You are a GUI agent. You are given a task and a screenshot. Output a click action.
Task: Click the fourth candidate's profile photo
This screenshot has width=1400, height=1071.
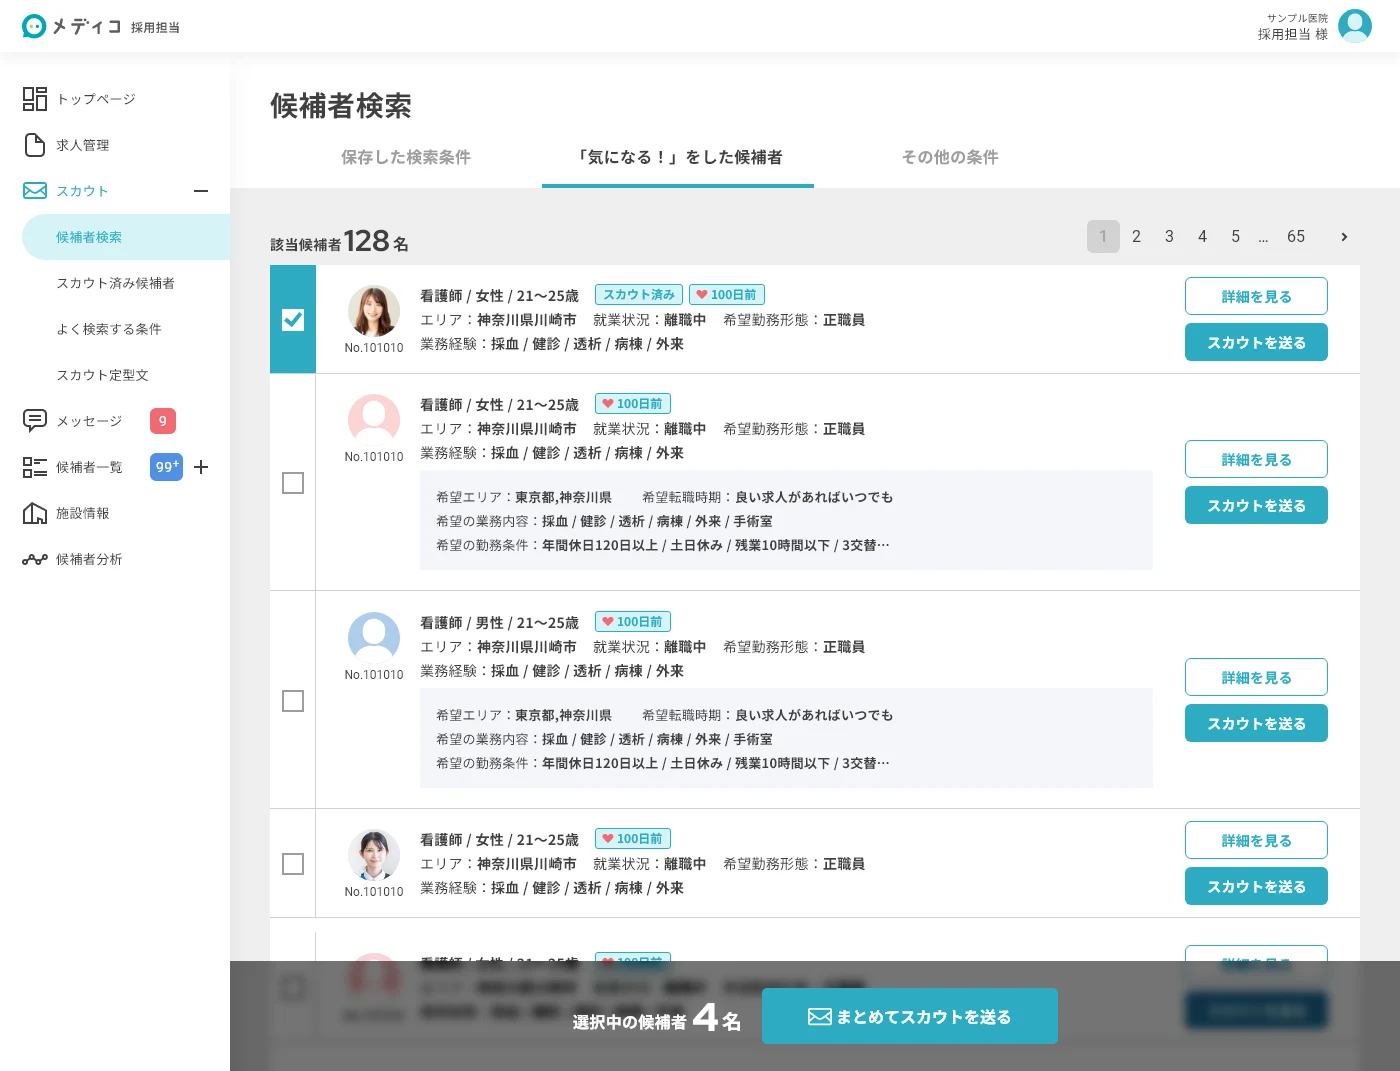click(x=374, y=854)
